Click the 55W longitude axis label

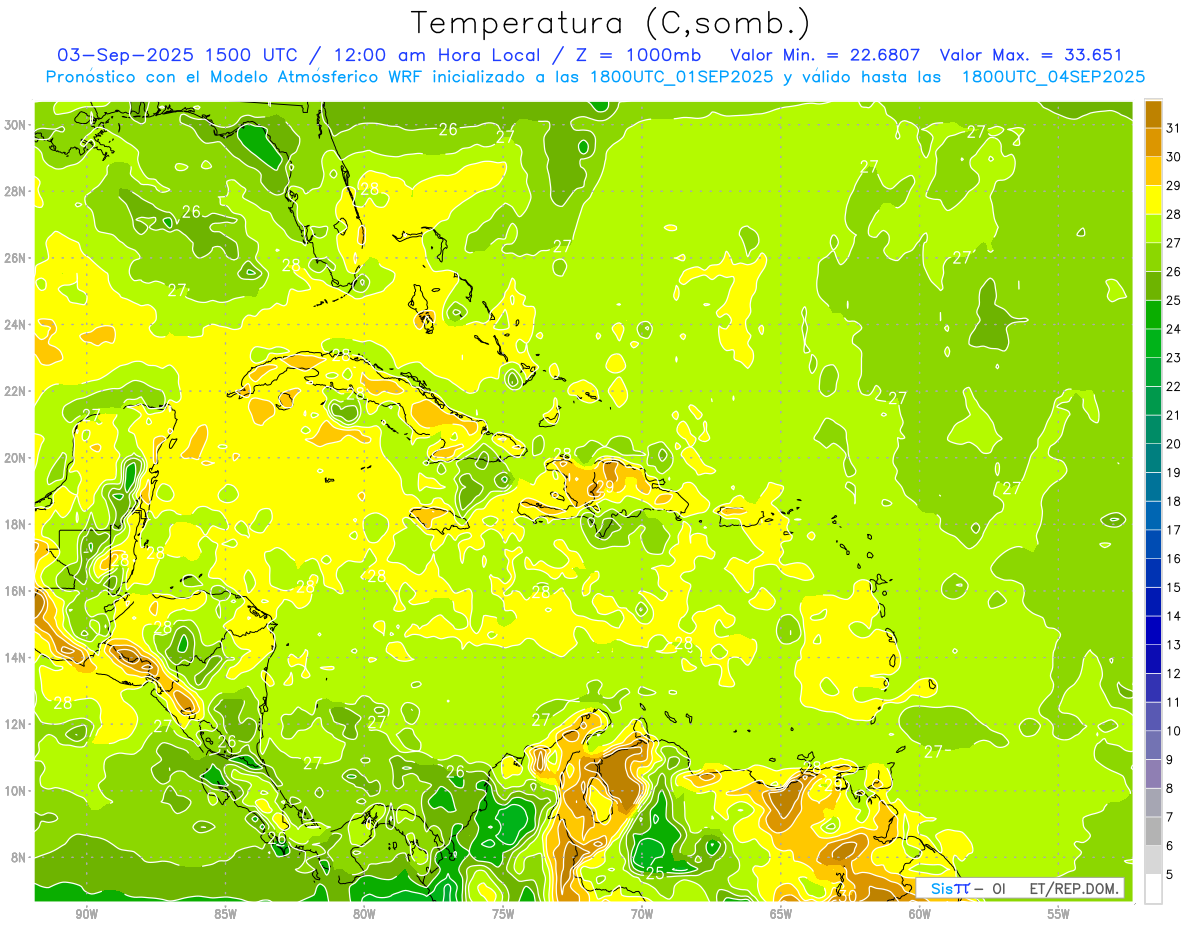(x=1059, y=914)
